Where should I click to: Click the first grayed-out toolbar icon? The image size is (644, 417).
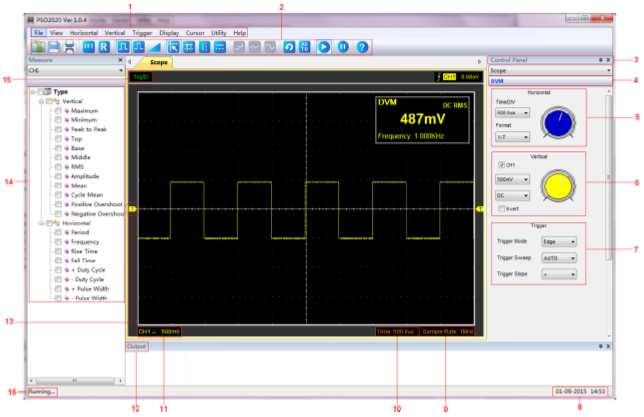tap(239, 47)
